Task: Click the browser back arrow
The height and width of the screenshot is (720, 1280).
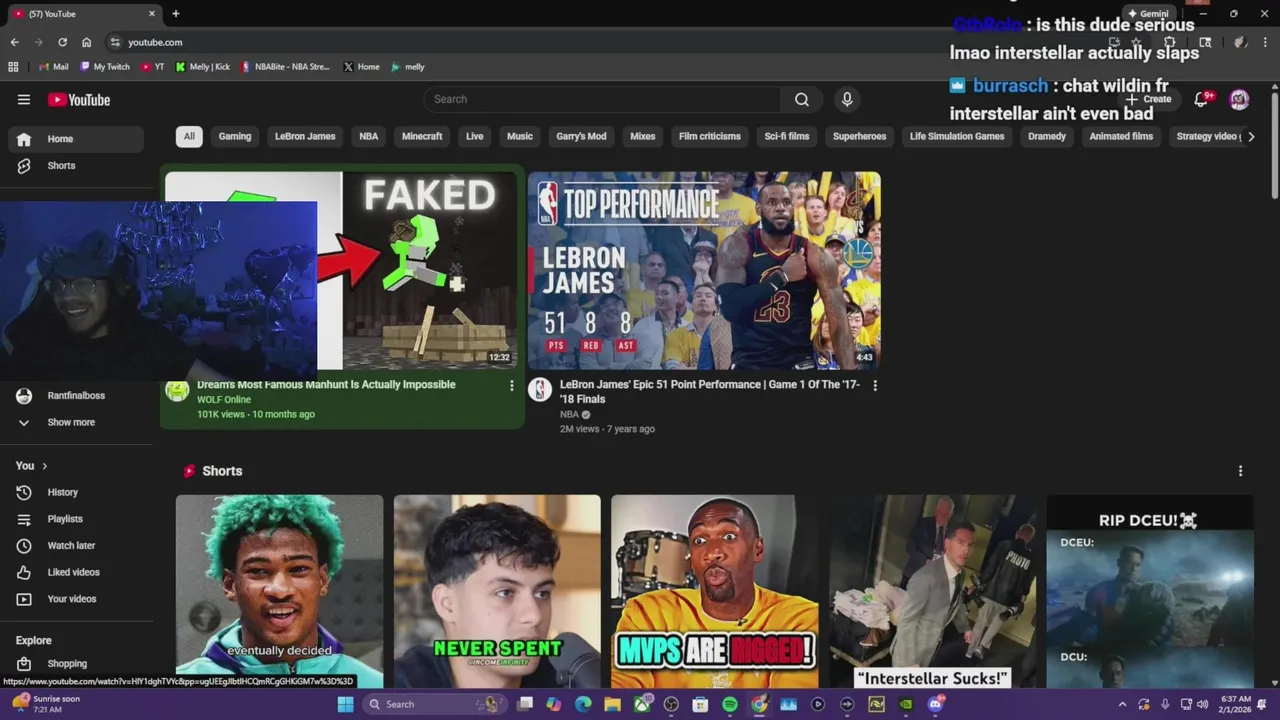Action: 14,42
